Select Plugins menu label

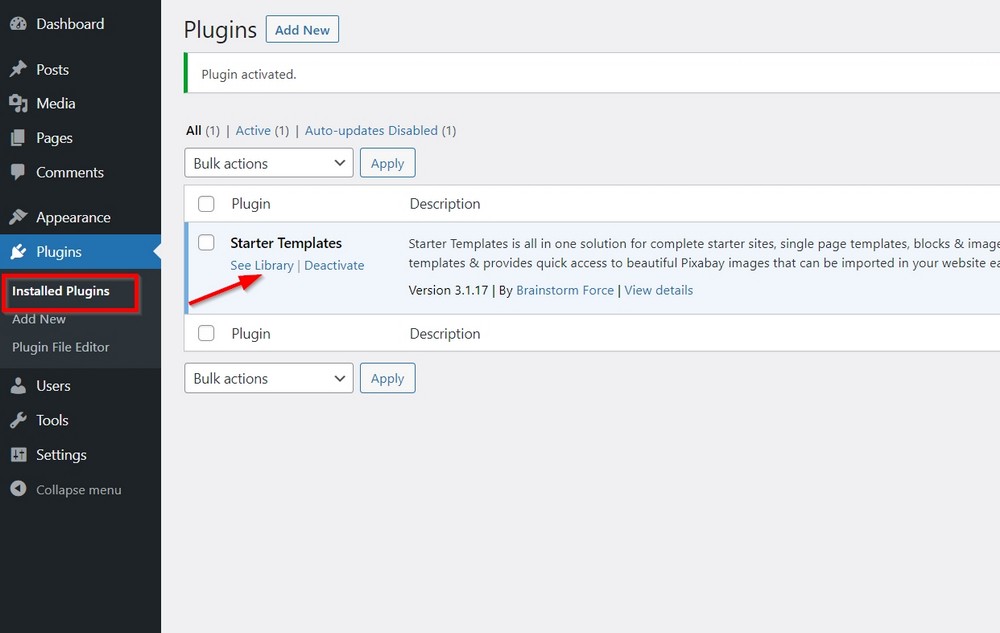click(x=59, y=252)
